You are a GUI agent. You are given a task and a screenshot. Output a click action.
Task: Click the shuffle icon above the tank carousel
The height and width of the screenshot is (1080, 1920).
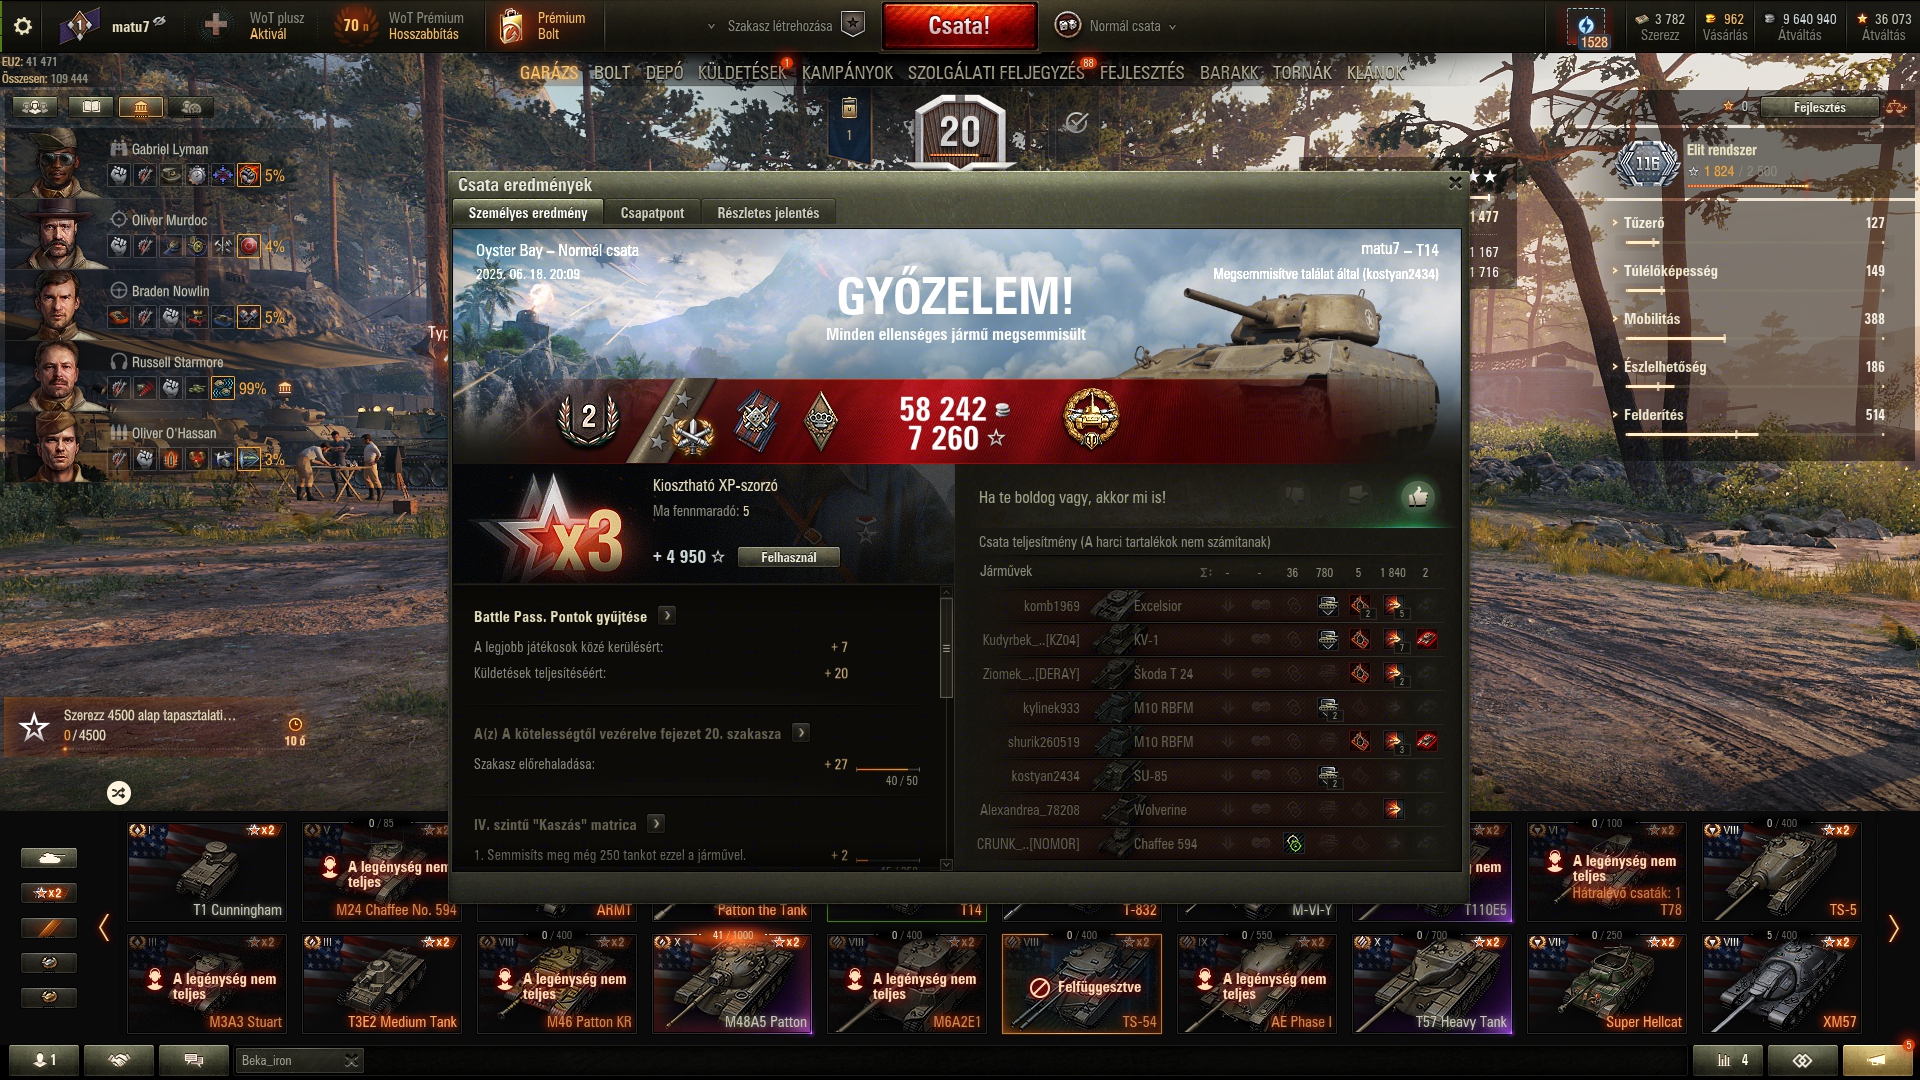point(119,793)
